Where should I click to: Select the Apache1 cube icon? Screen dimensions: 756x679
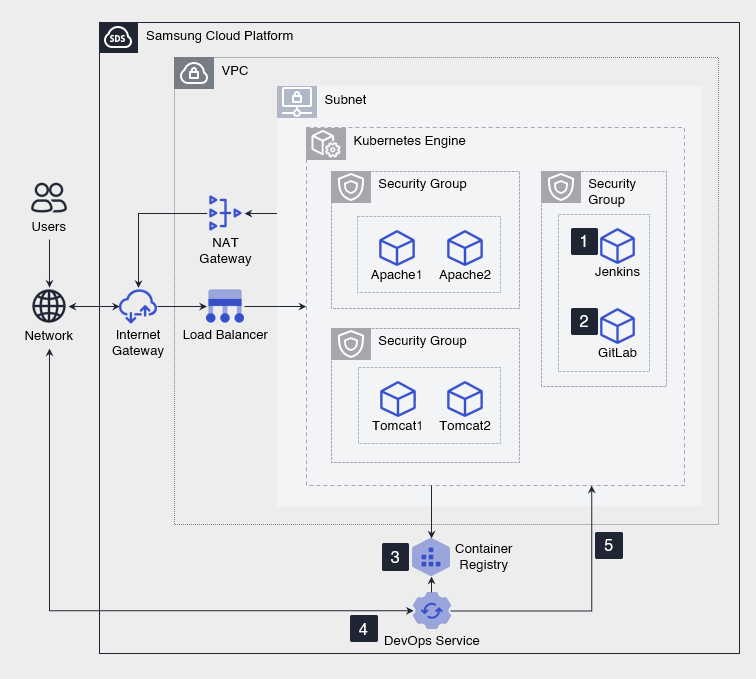point(397,248)
